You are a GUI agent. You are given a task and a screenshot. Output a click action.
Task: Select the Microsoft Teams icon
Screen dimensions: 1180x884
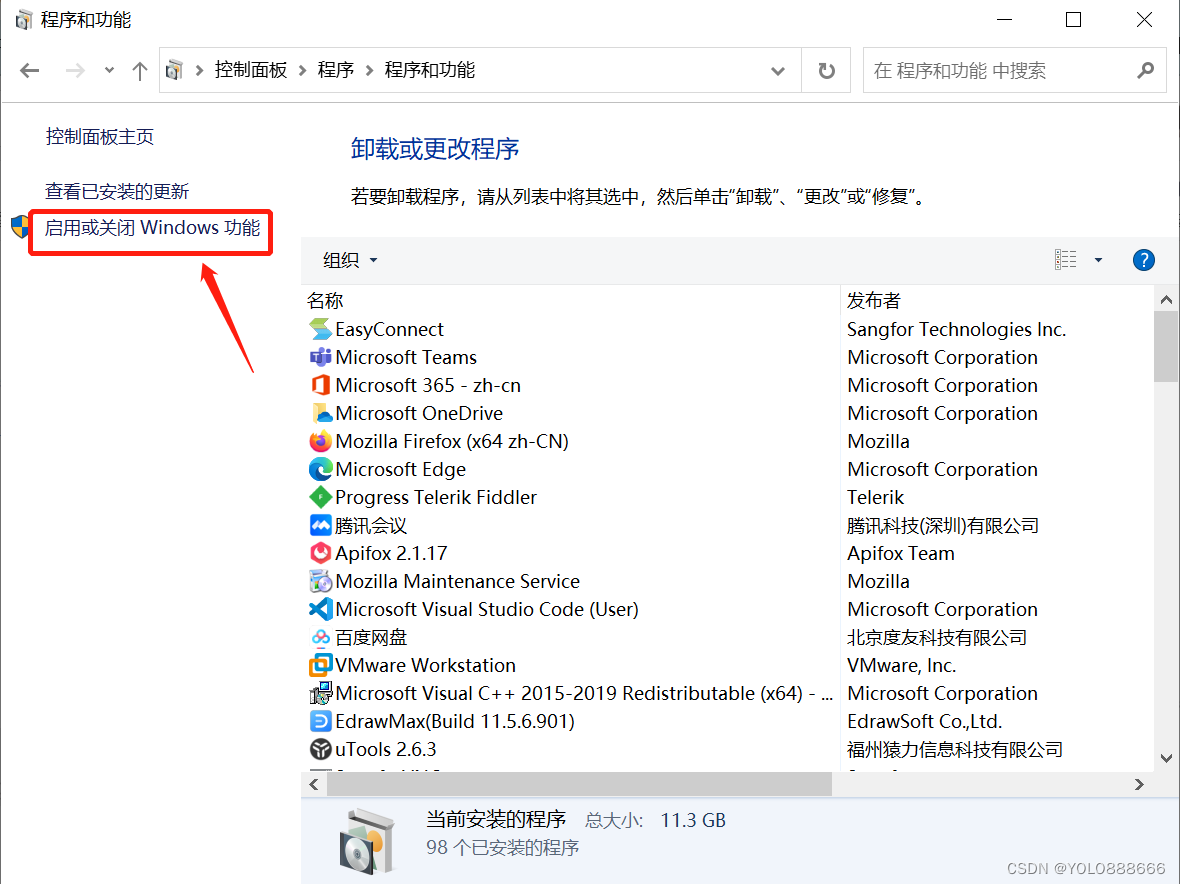point(321,357)
